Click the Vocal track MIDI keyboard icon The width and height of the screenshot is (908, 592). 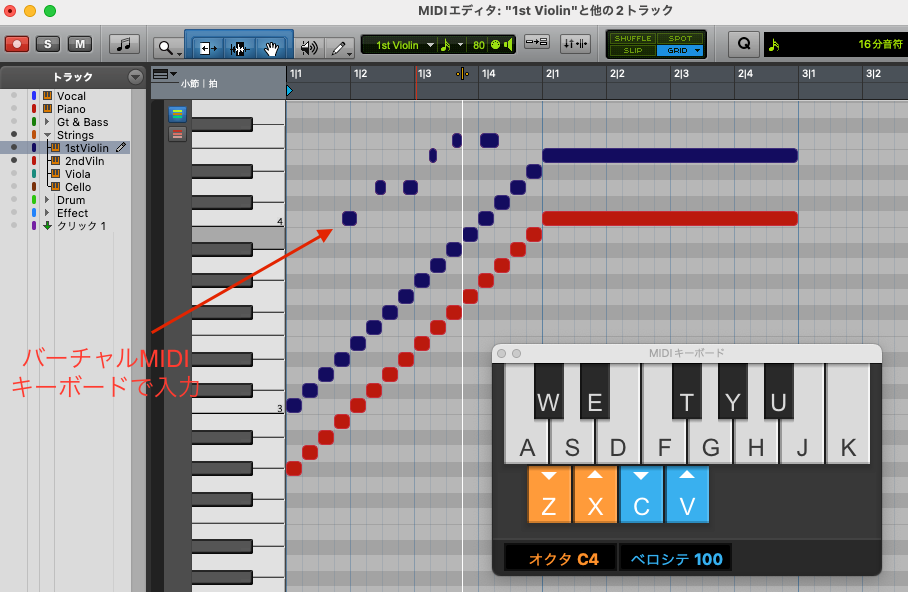pyautogui.click(x=47, y=96)
